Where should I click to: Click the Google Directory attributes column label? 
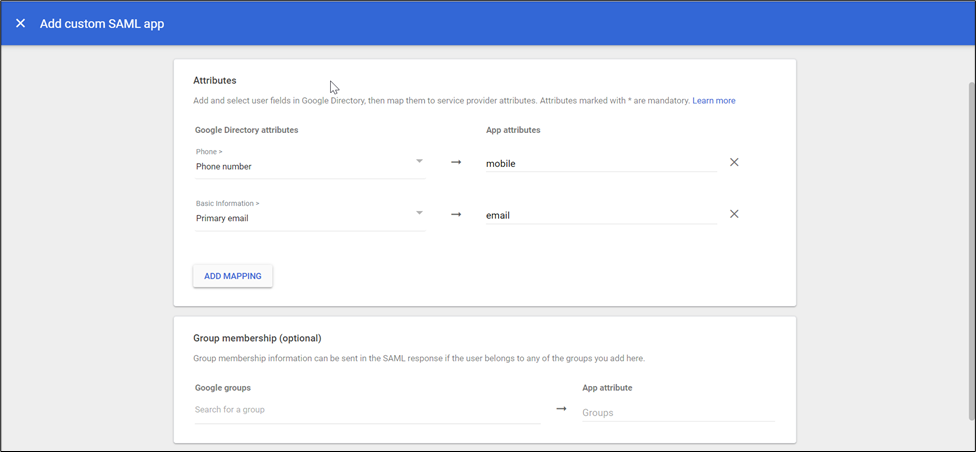(x=247, y=130)
